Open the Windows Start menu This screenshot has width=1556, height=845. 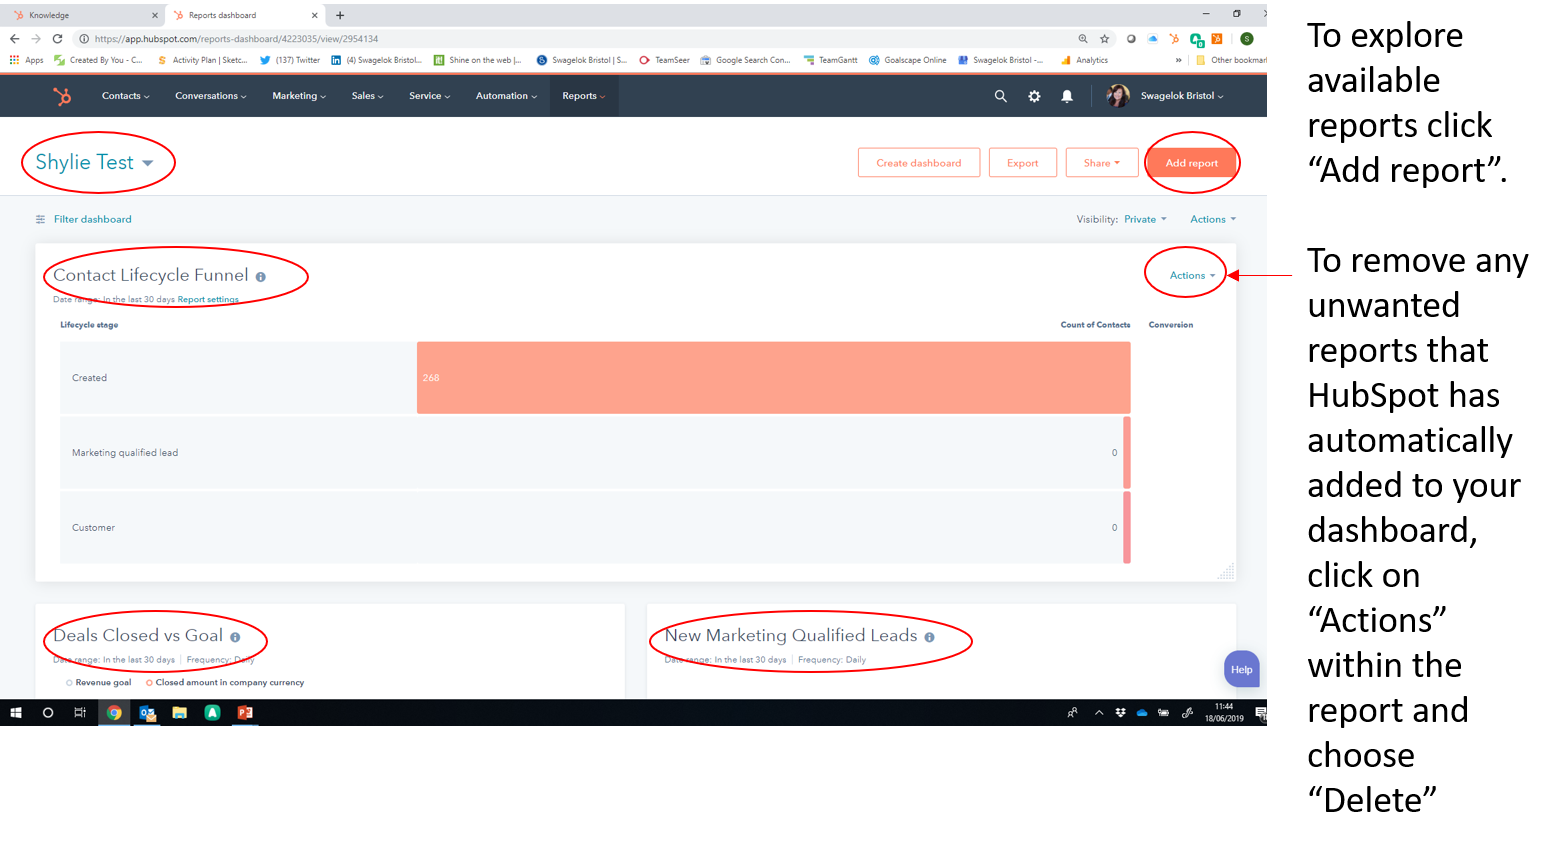16,713
